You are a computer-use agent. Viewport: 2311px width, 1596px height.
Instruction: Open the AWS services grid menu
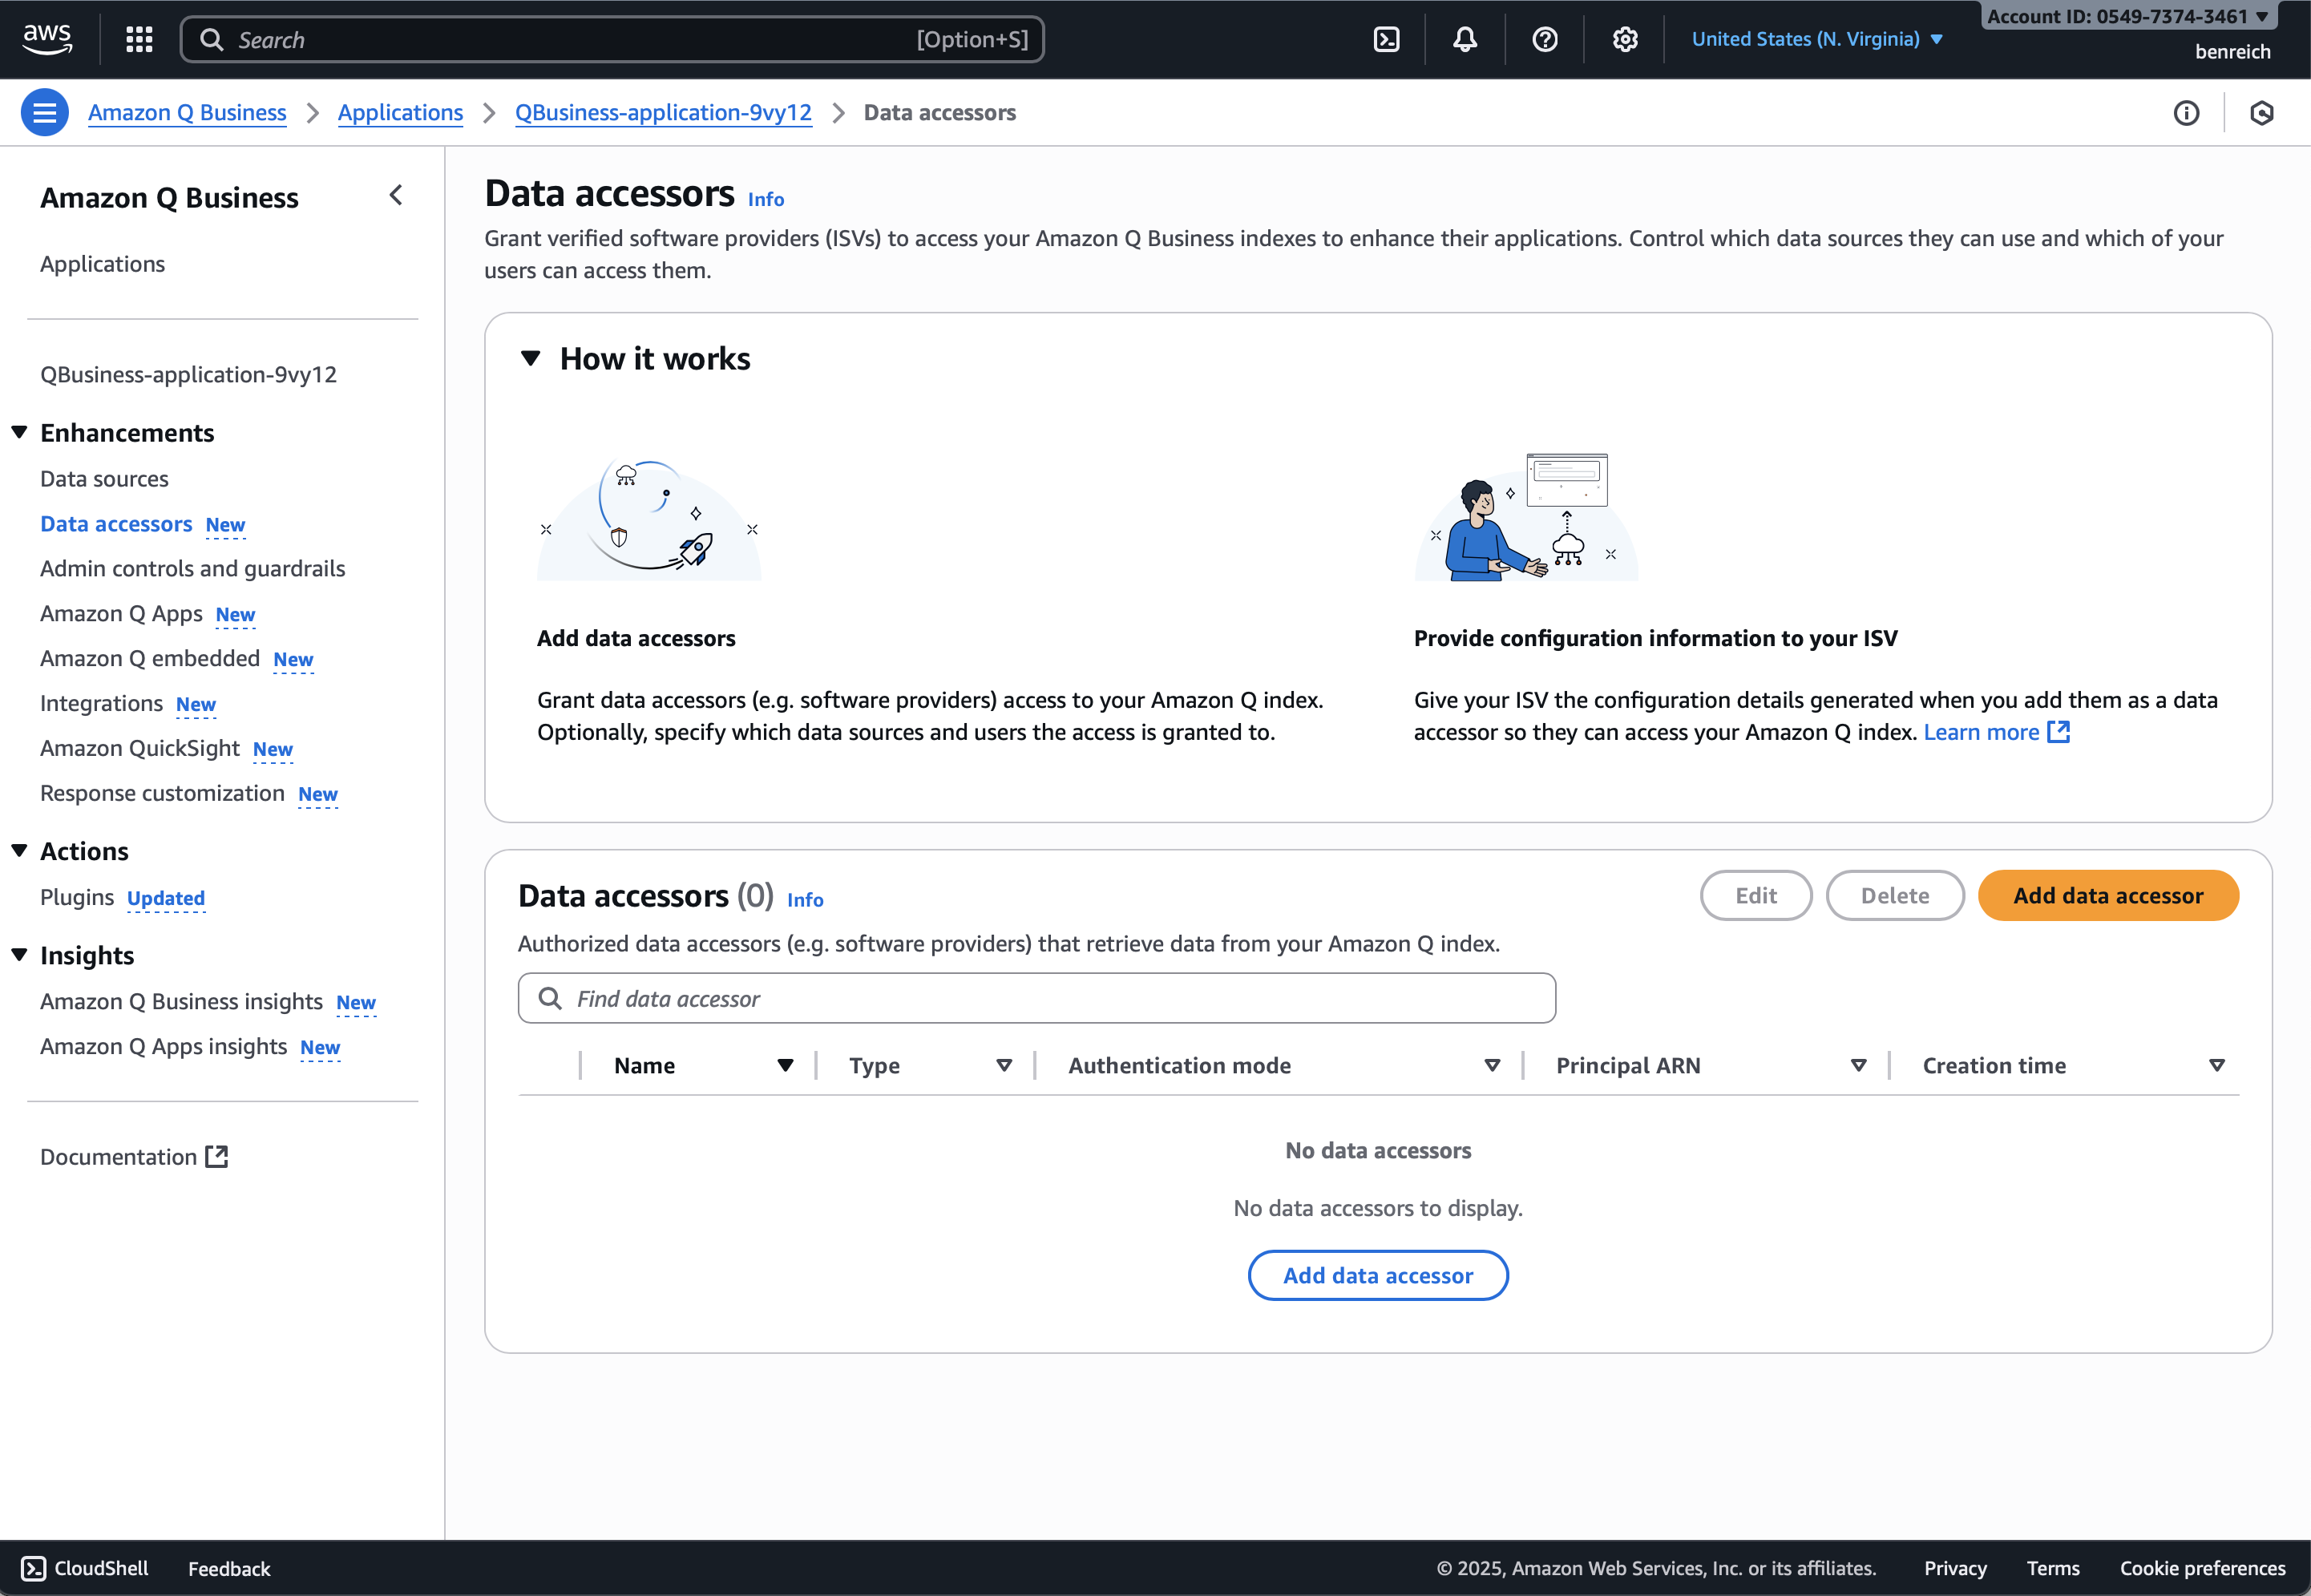(139, 39)
